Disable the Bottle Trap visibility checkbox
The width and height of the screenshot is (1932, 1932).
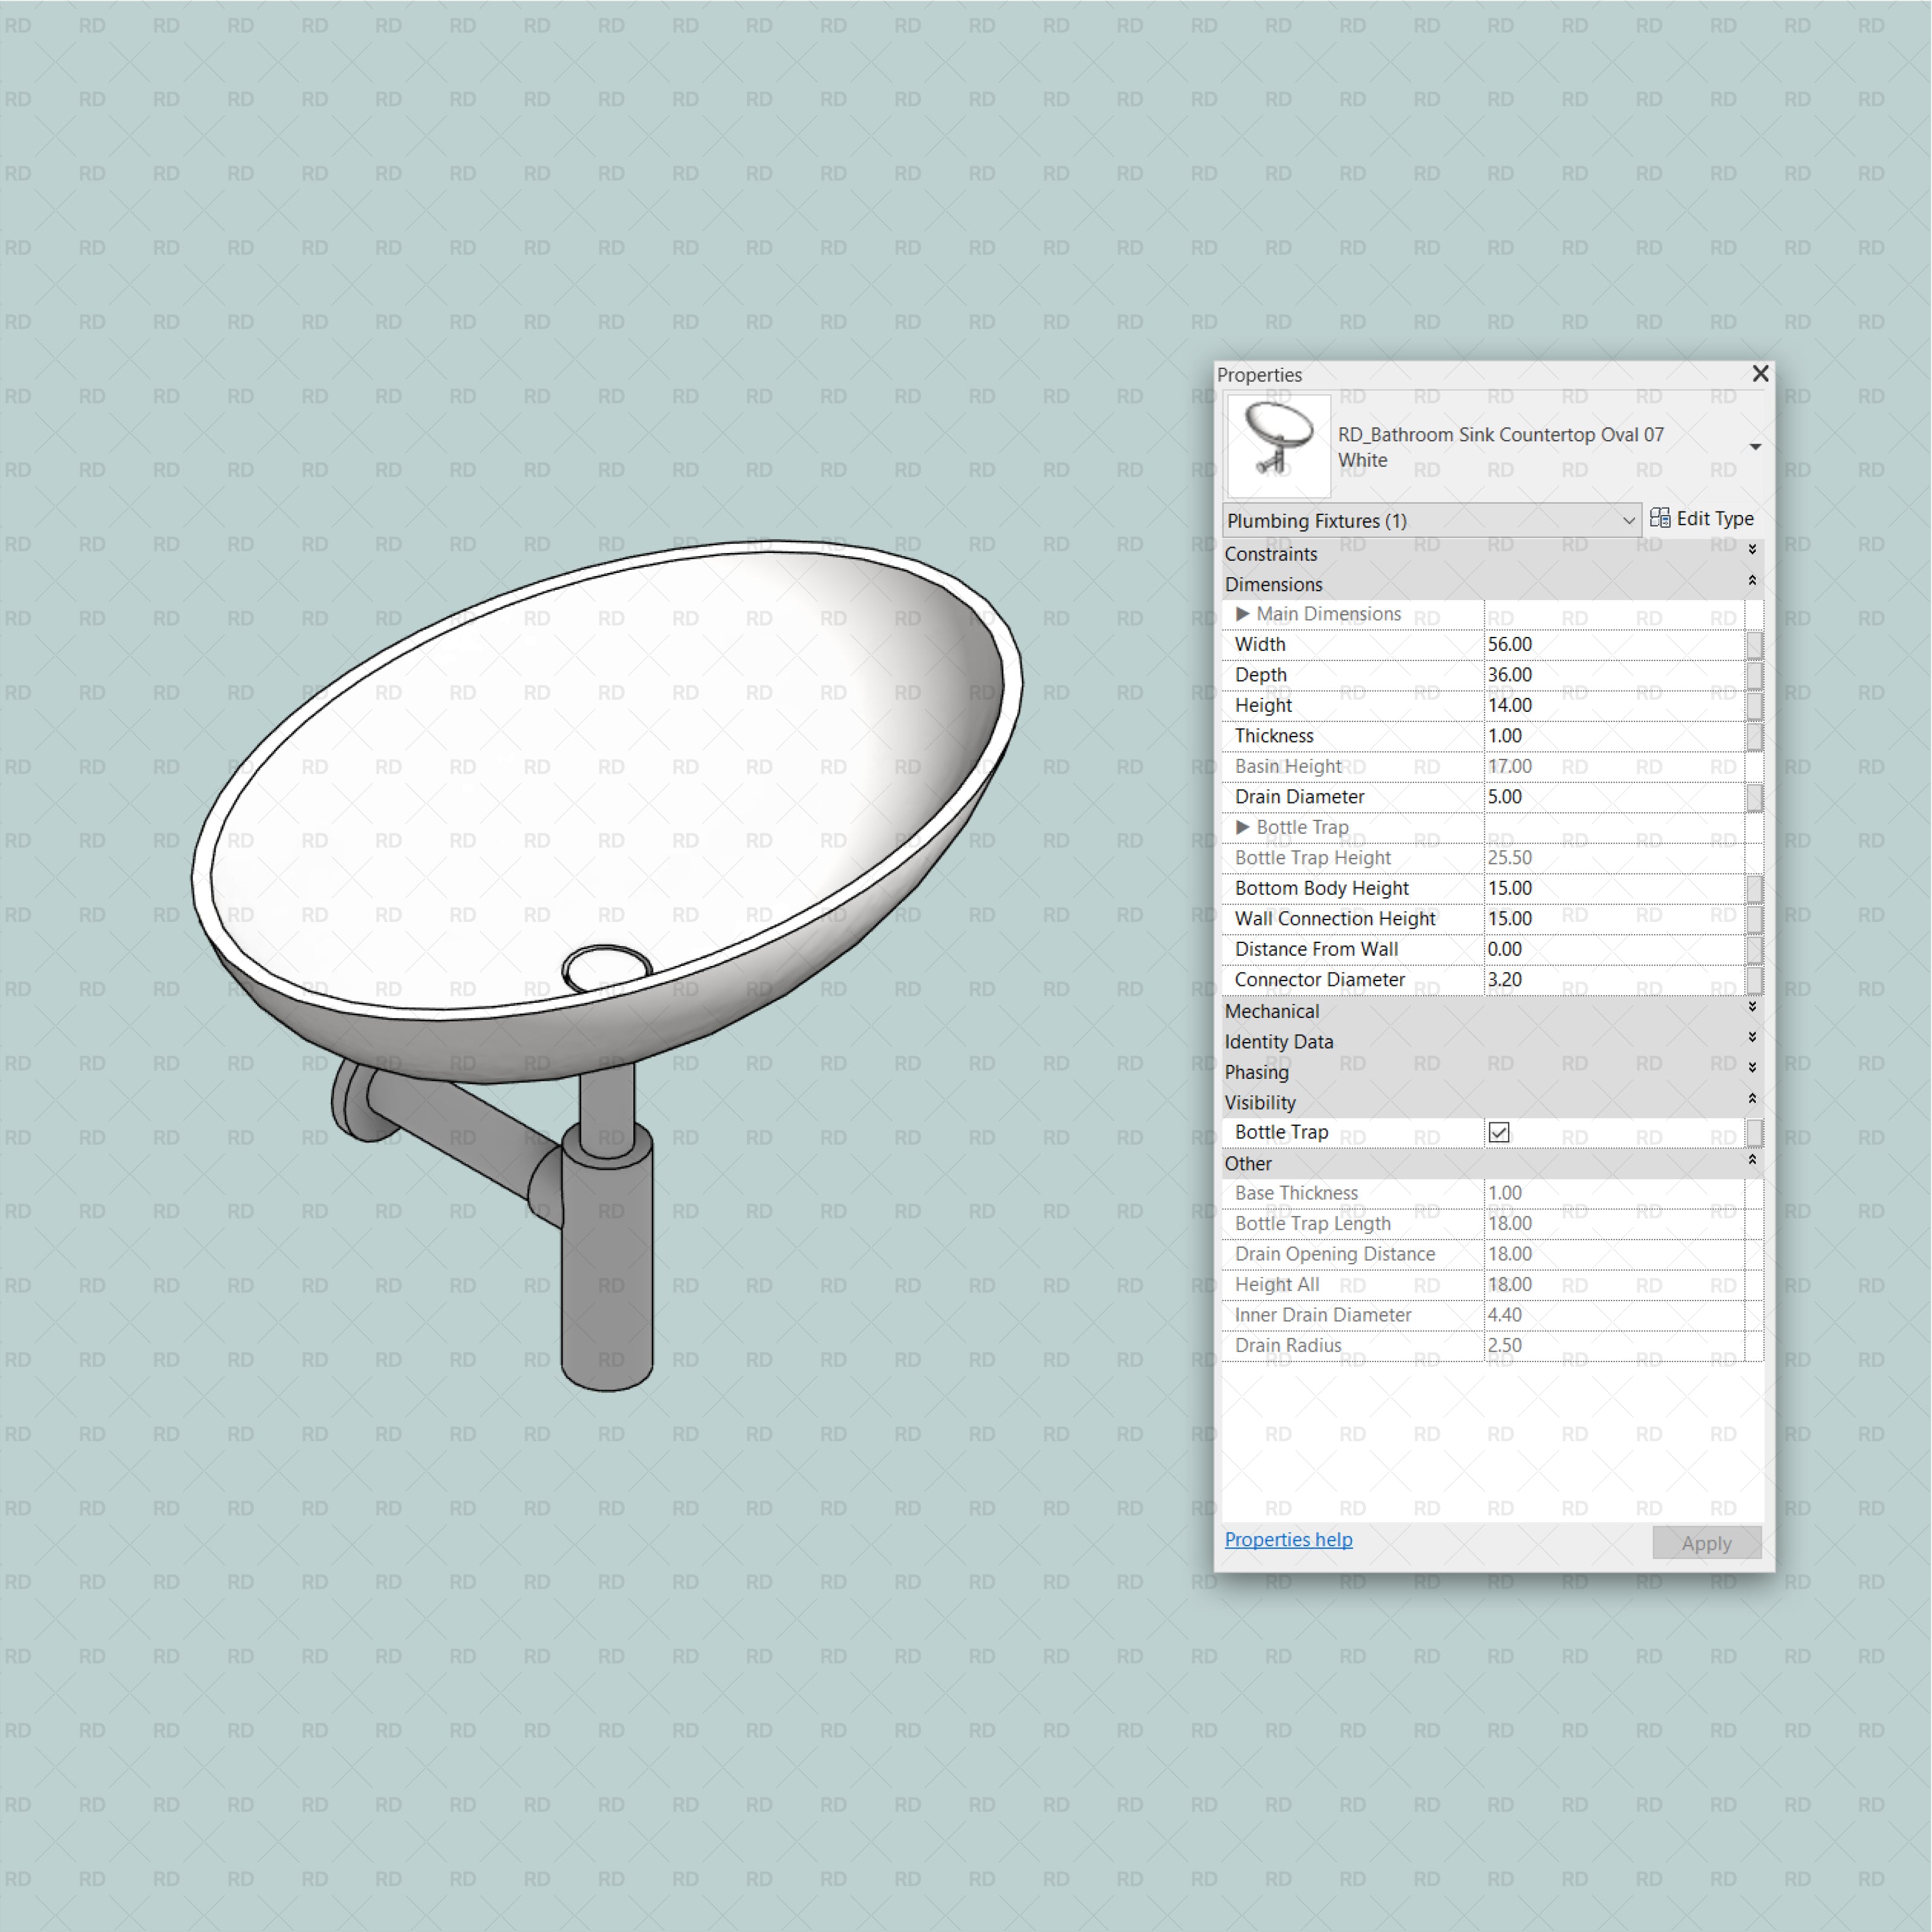pos(1498,1132)
